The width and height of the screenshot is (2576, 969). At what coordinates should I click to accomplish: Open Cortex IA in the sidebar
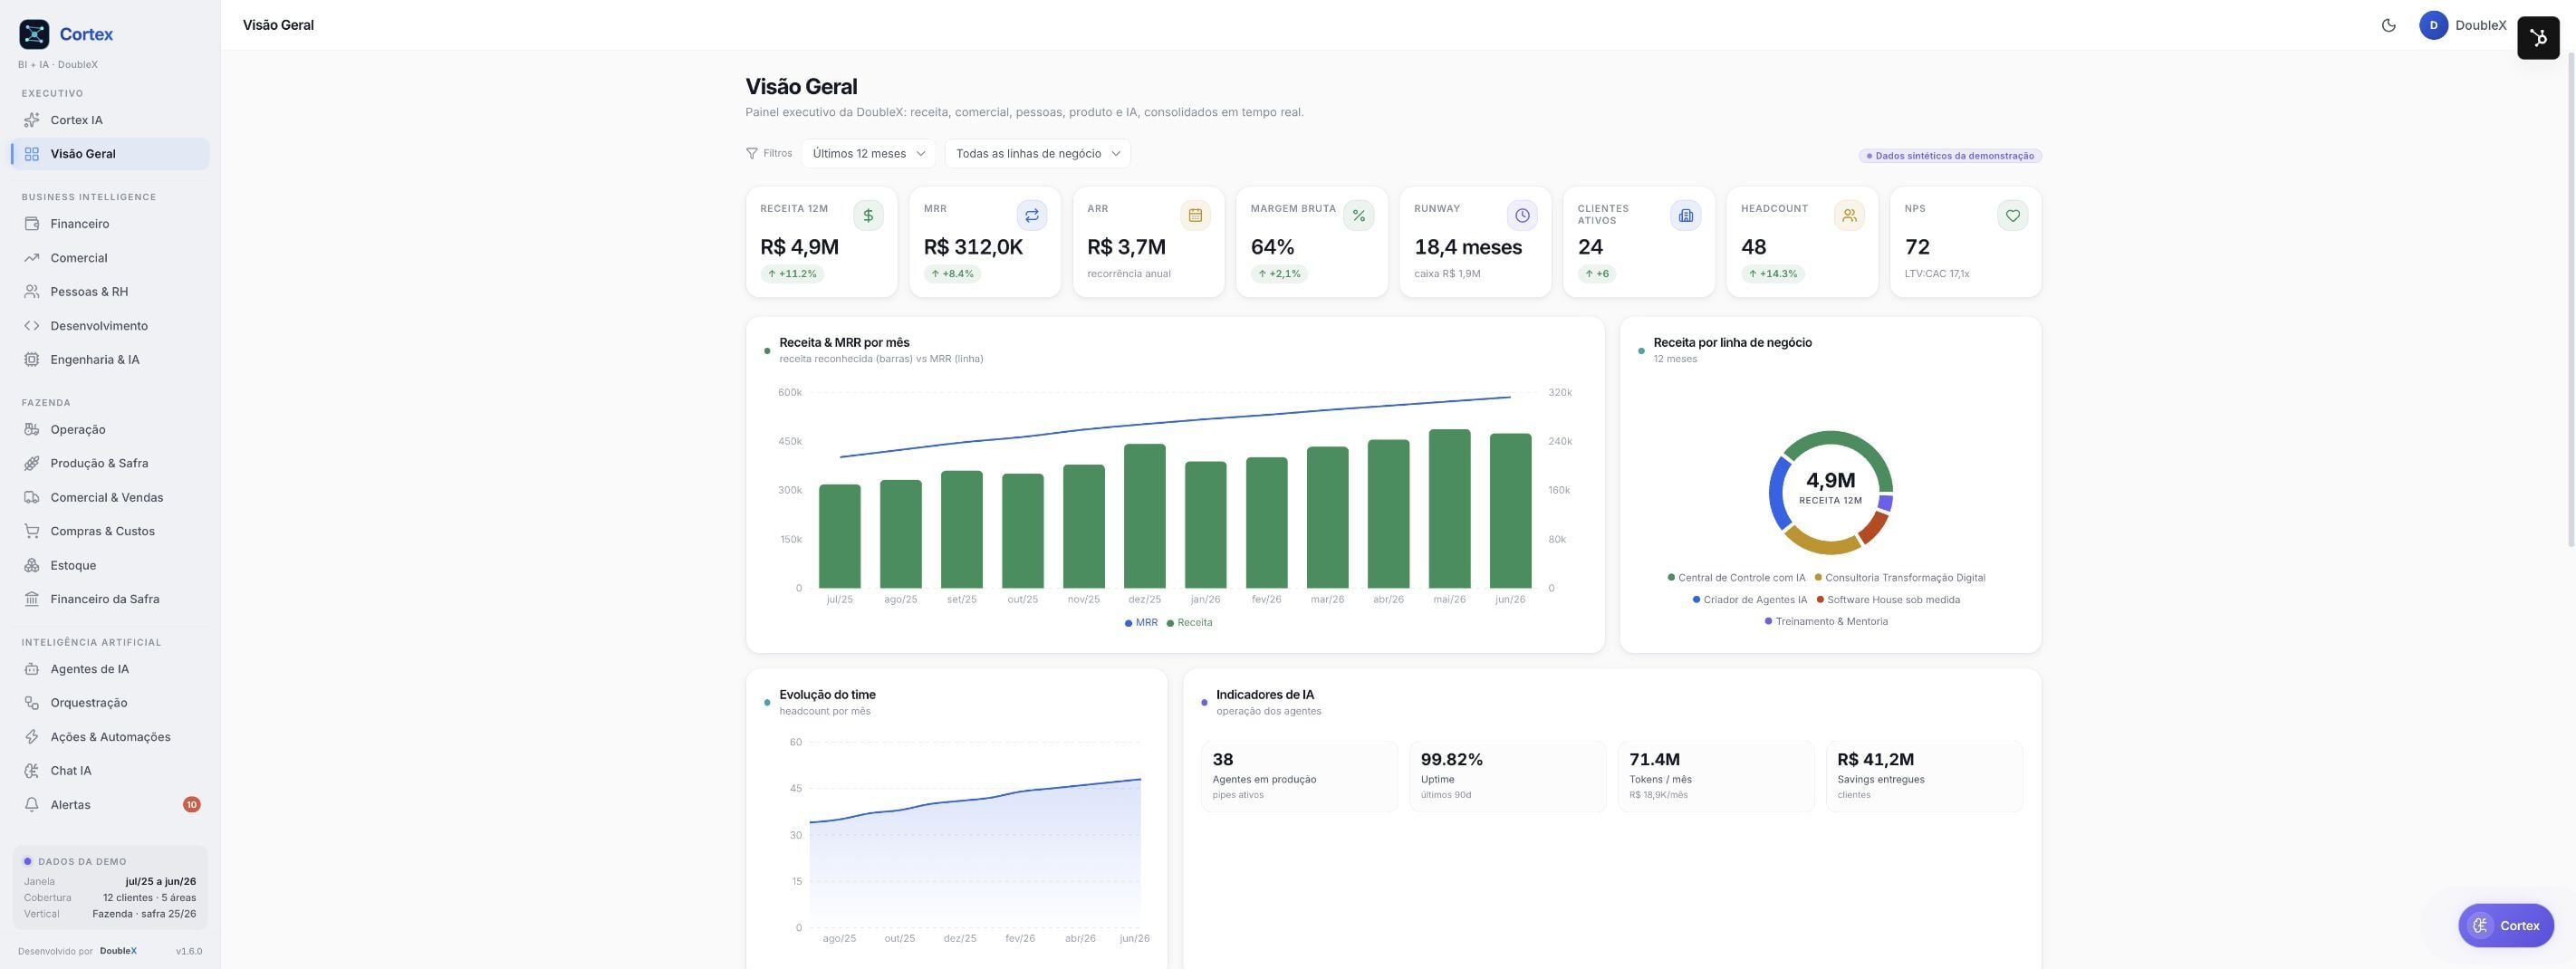[x=110, y=120]
